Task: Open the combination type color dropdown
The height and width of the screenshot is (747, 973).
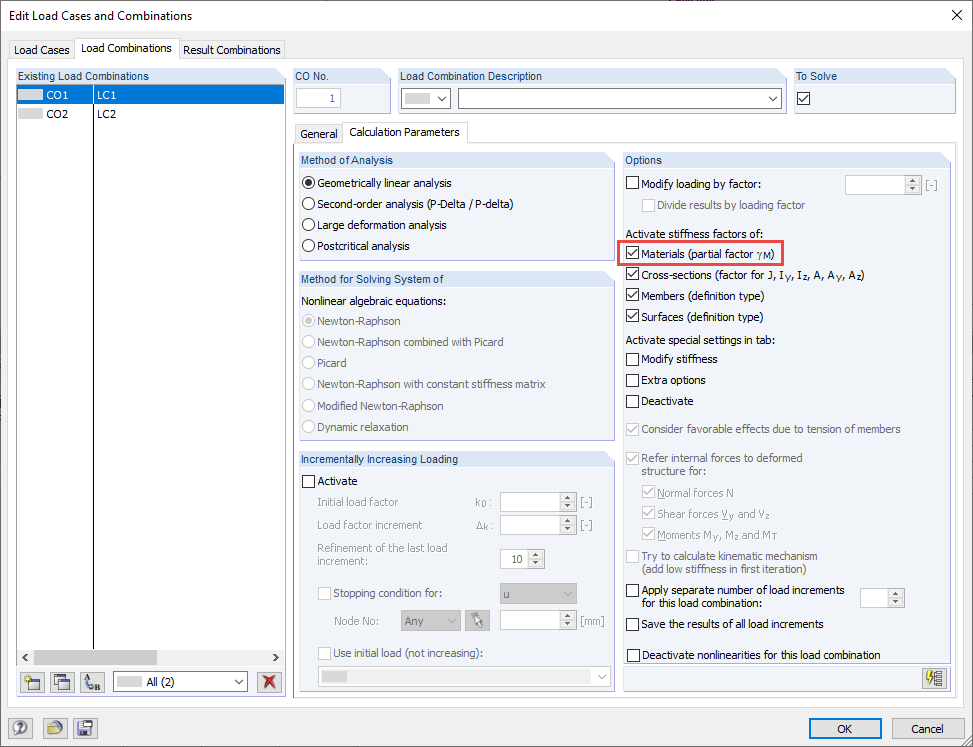Action: tap(426, 99)
